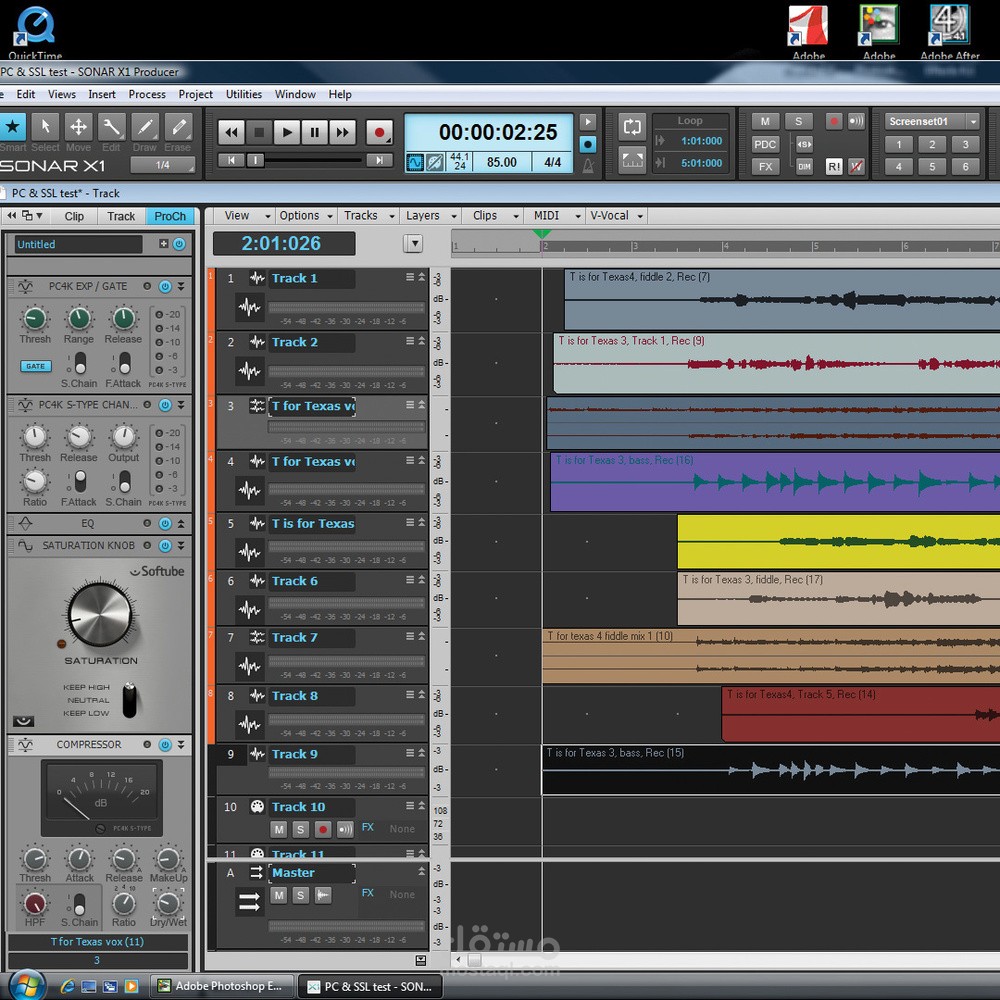Viewport: 1000px width, 1000px height.
Task: Click the Fast Forward transport button
Action: tap(342, 133)
